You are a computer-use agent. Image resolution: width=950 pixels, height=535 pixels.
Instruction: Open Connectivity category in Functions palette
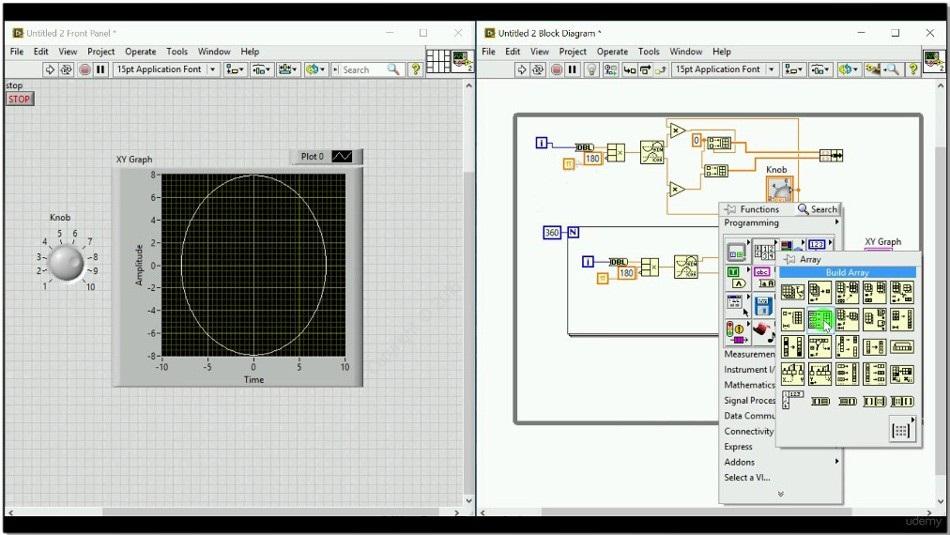(749, 431)
